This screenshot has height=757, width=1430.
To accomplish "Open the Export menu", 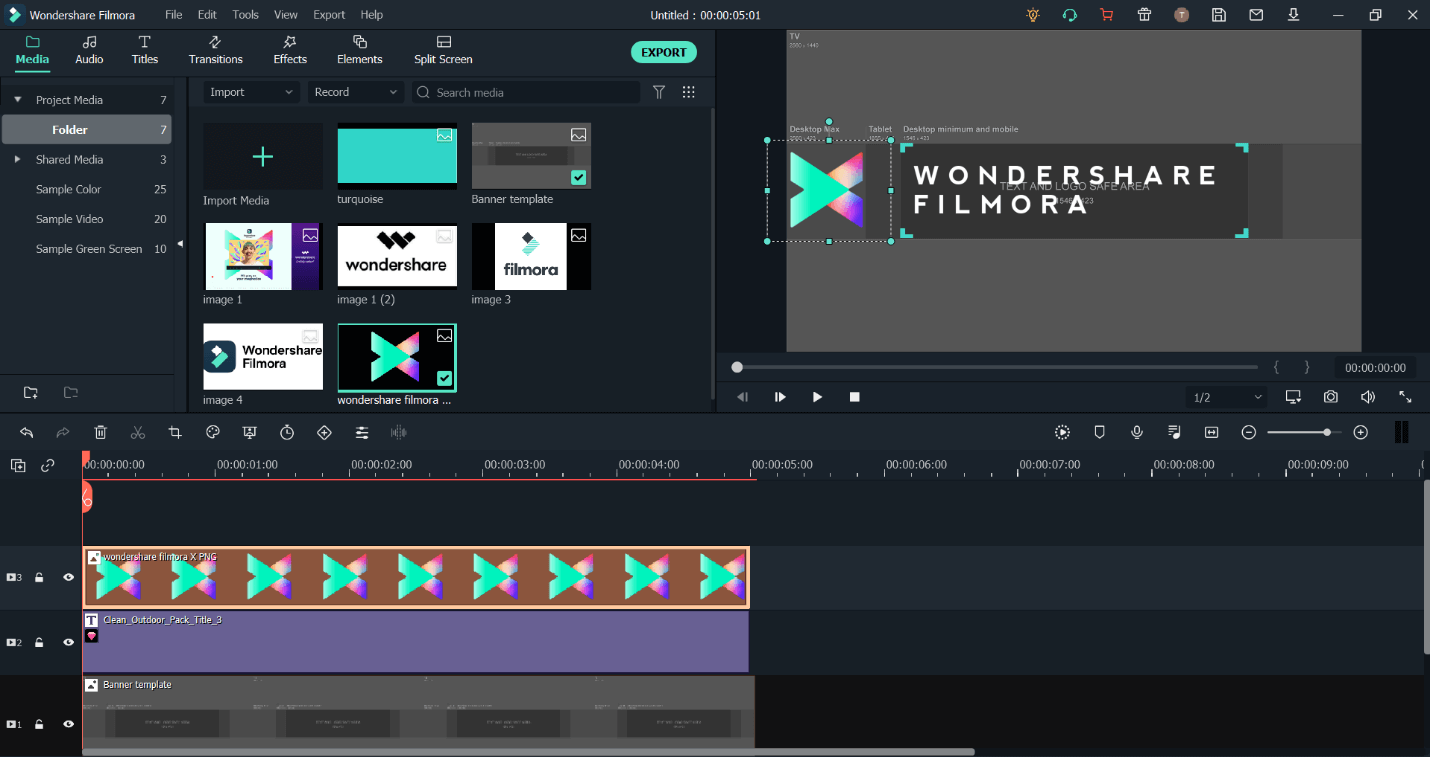I will (x=329, y=15).
